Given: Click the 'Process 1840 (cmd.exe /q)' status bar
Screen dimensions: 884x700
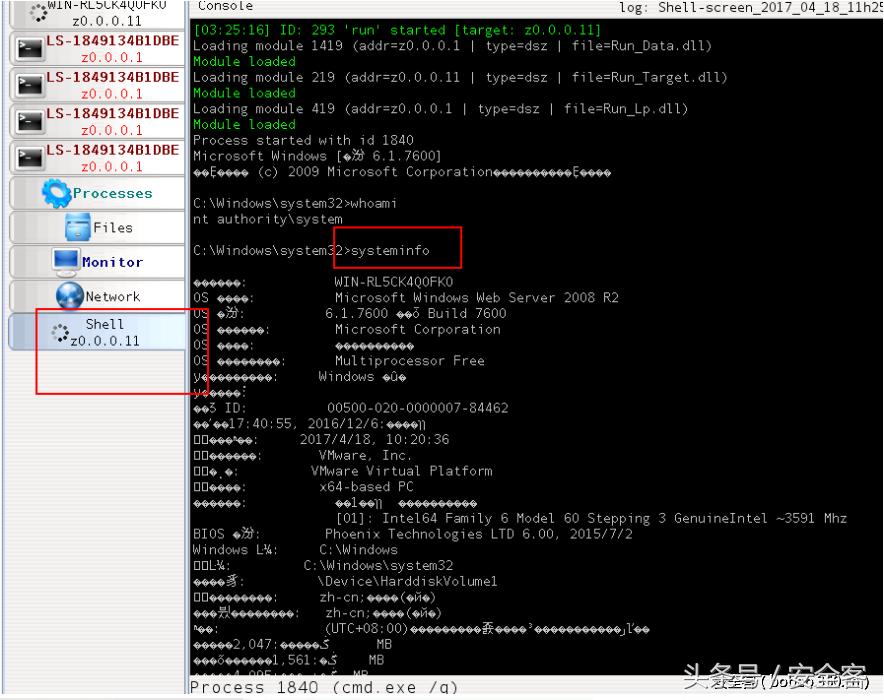Looking at the screenshot, I should (x=324, y=688).
